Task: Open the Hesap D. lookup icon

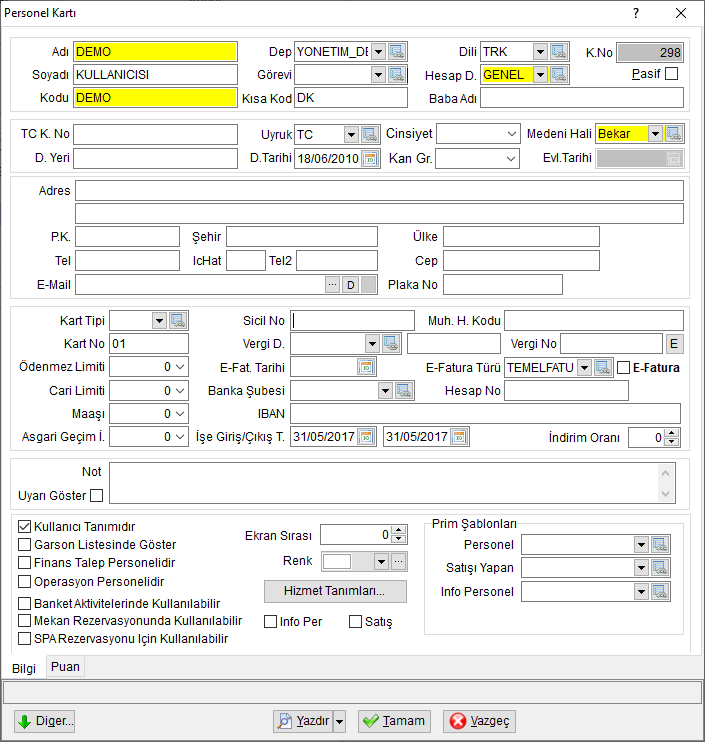Action: (559, 74)
